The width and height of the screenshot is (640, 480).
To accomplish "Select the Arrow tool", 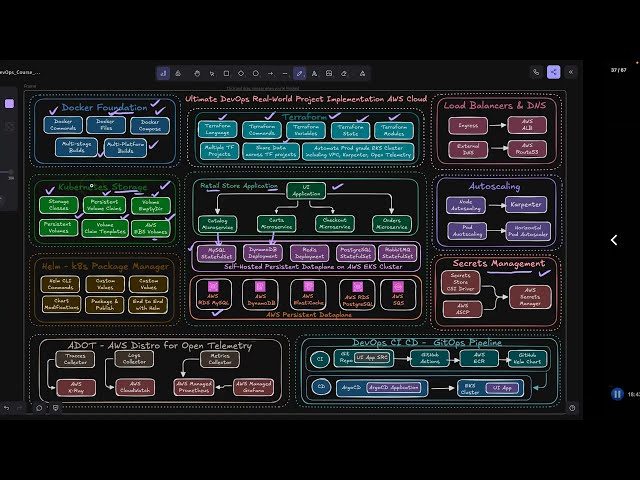I will (270, 73).
